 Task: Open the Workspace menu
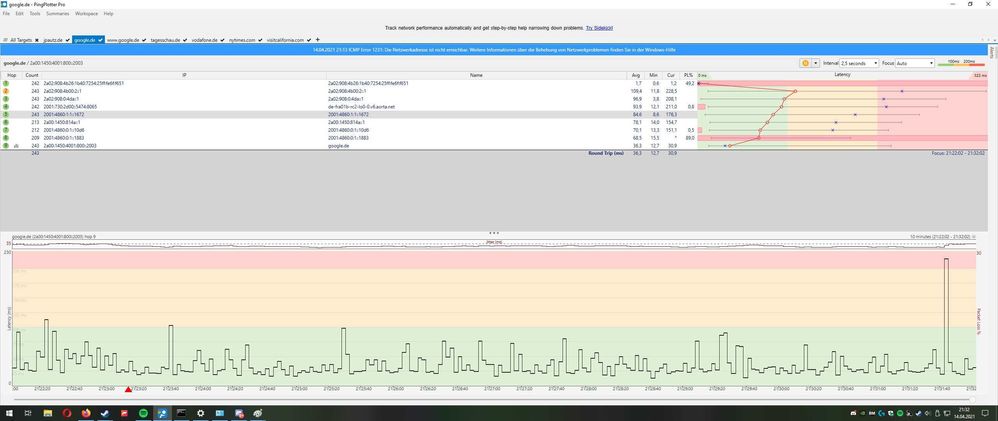click(87, 13)
